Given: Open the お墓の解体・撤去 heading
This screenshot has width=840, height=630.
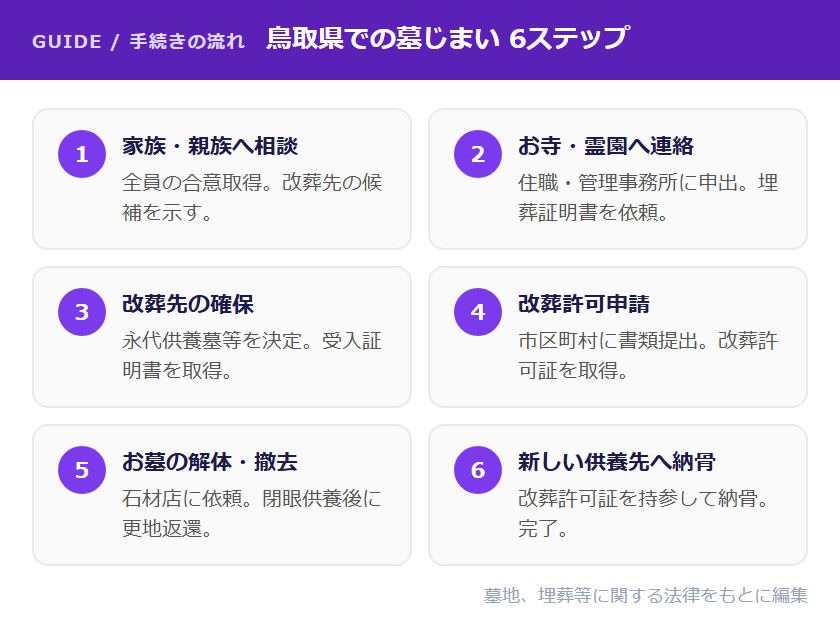Looking at the screenshot, I should [210, 462].
